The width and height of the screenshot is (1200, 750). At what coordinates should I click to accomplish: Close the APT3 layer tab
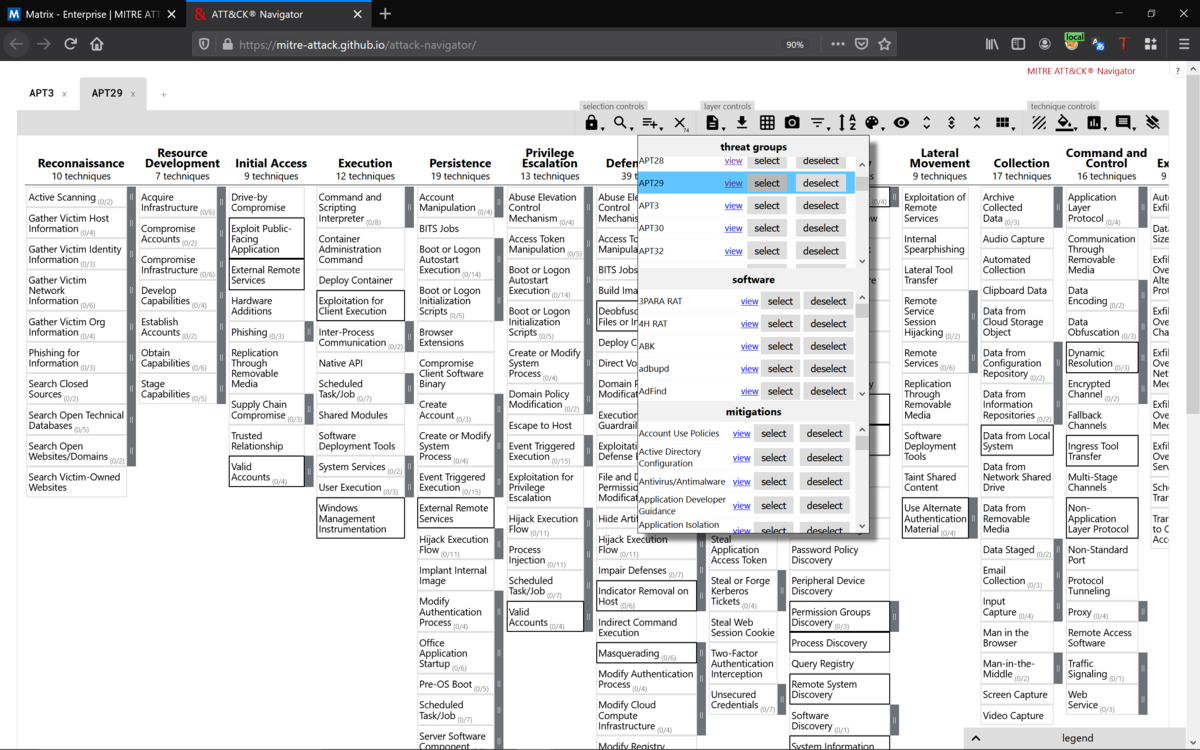pos(64,94)
